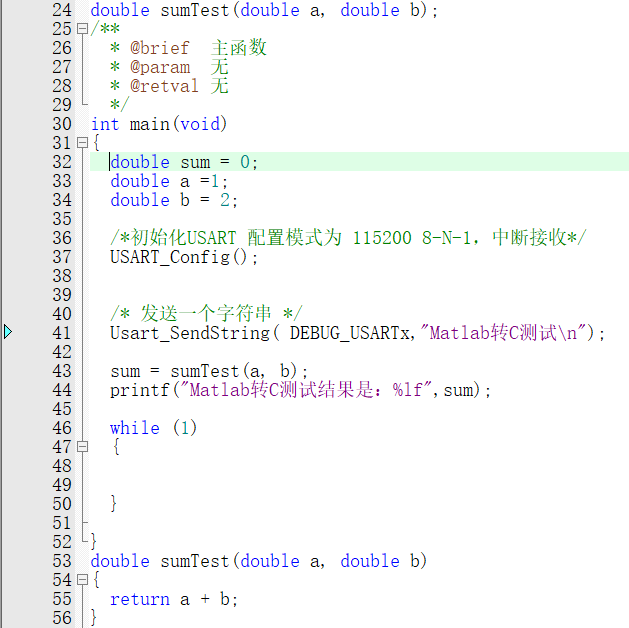
Task: Click the '@param' comment tag
Action: 160,67
